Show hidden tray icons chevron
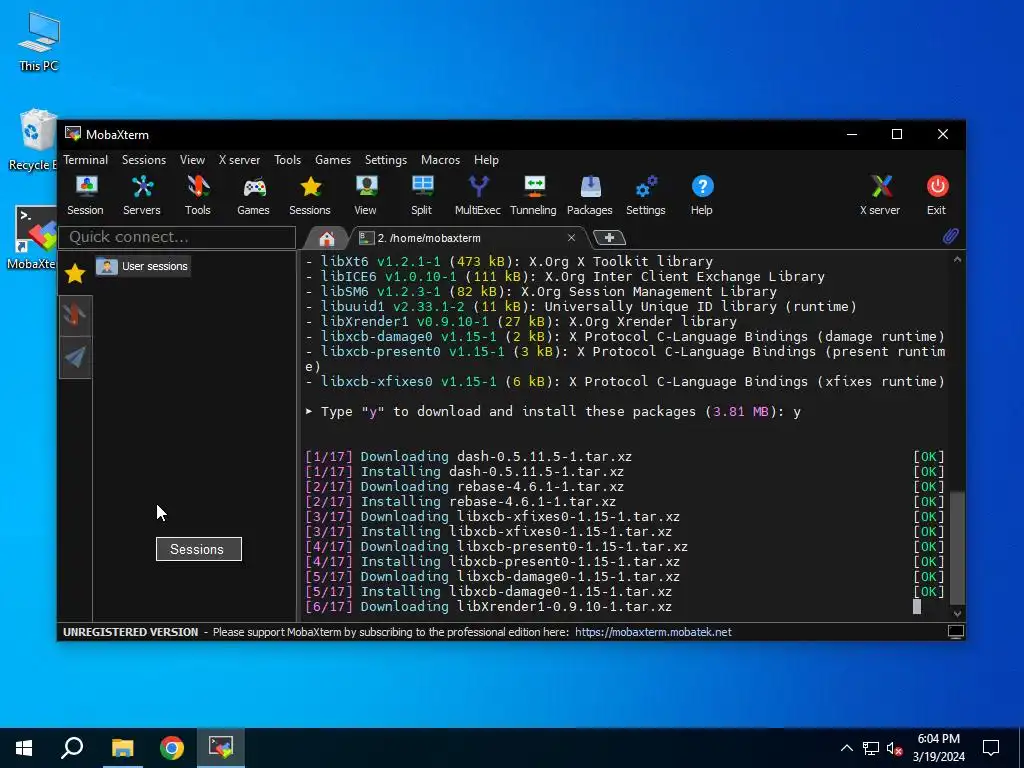The height and width of the screenshot is (768, 1024). [846, 748]
